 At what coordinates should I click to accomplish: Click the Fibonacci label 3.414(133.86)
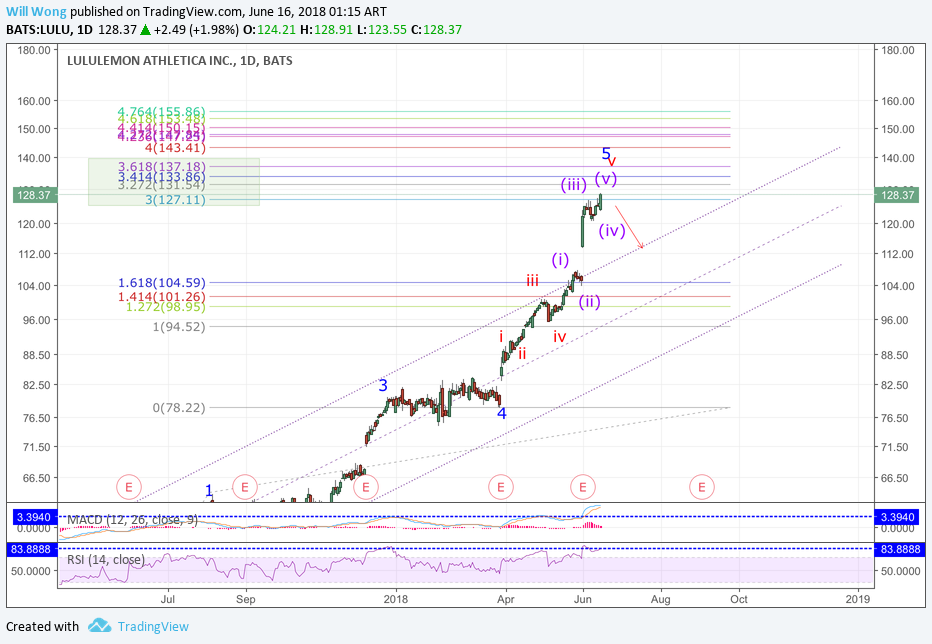coord(161,177)
